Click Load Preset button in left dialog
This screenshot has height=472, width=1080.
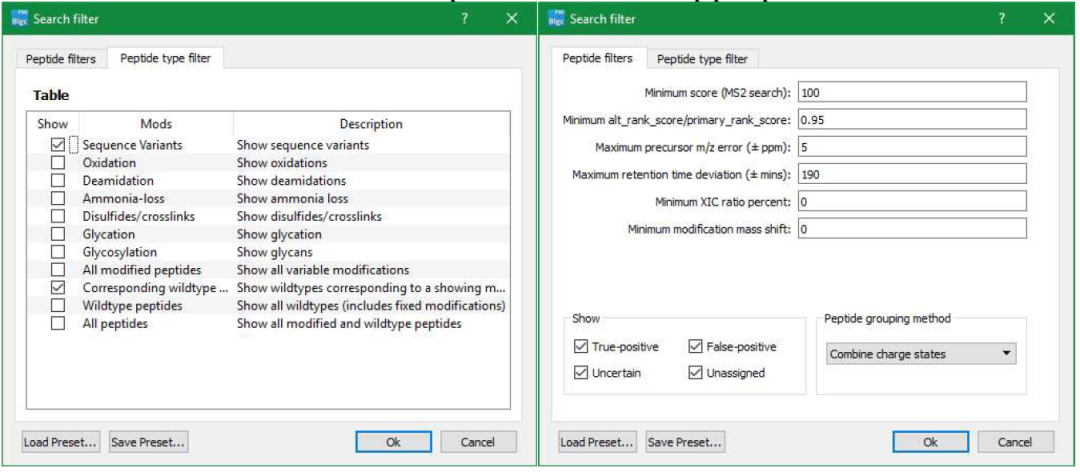[x=61, y=442]
